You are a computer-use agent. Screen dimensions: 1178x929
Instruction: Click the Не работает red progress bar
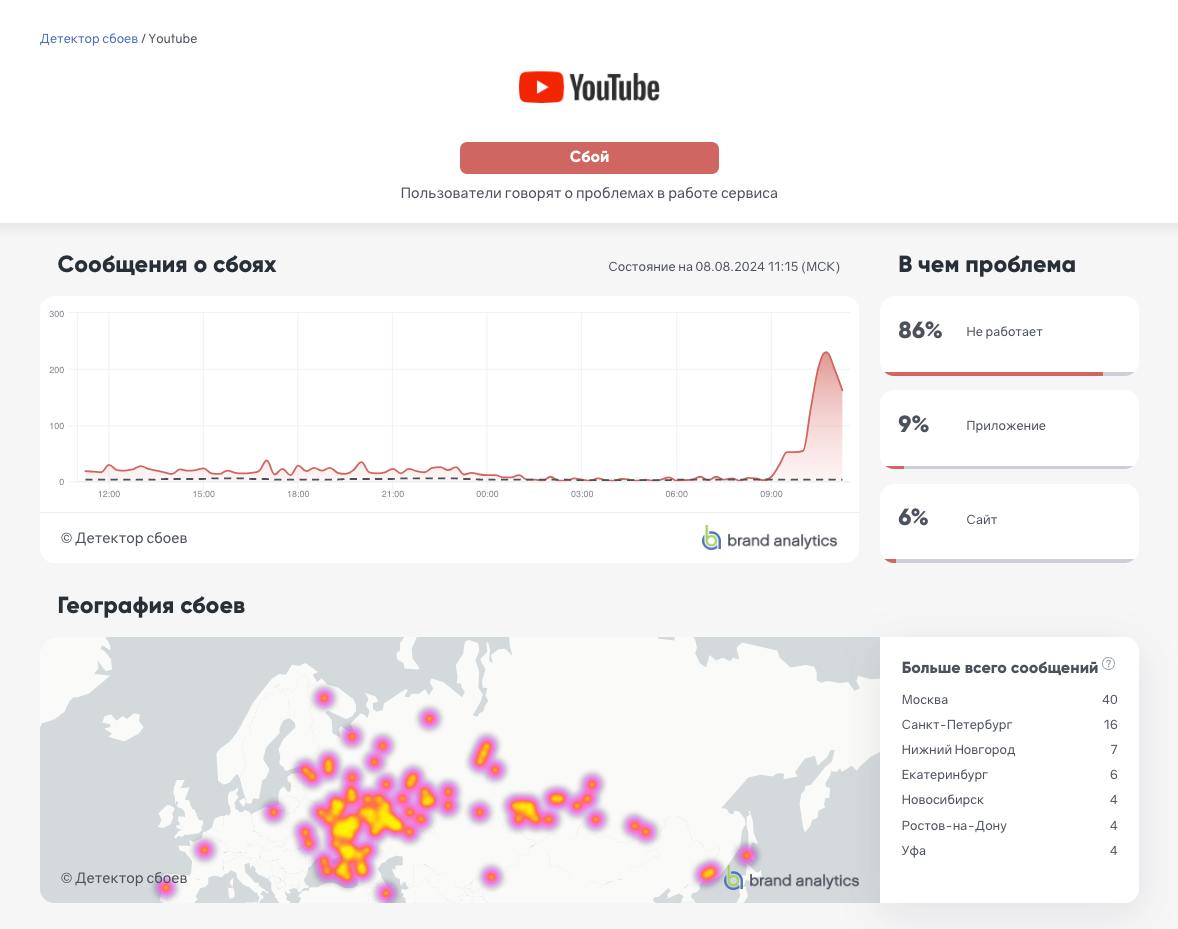point(993,374)
